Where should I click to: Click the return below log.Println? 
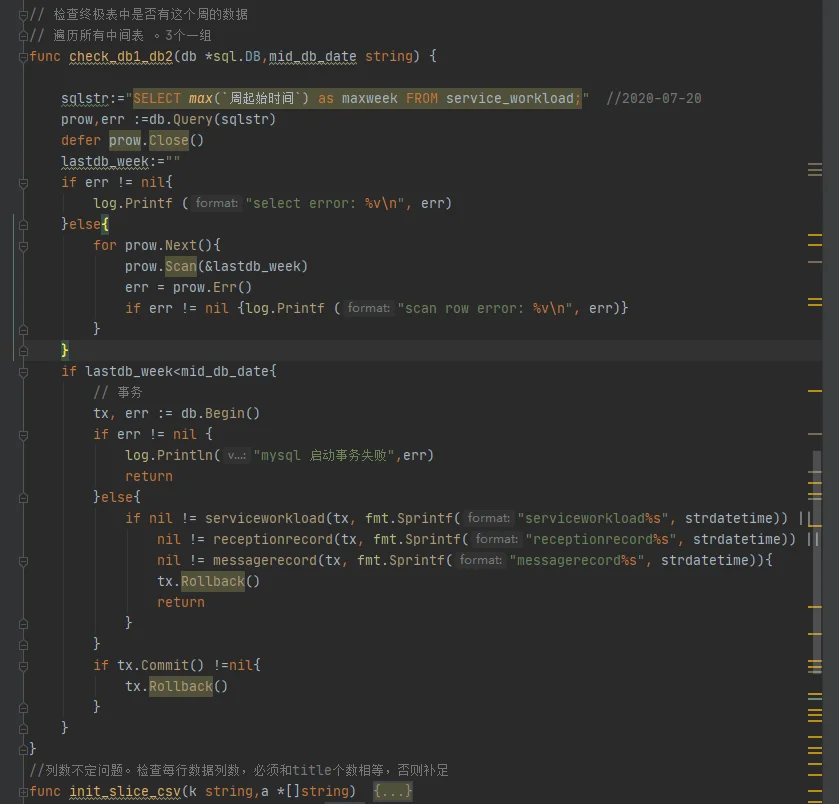pos(149,477)
